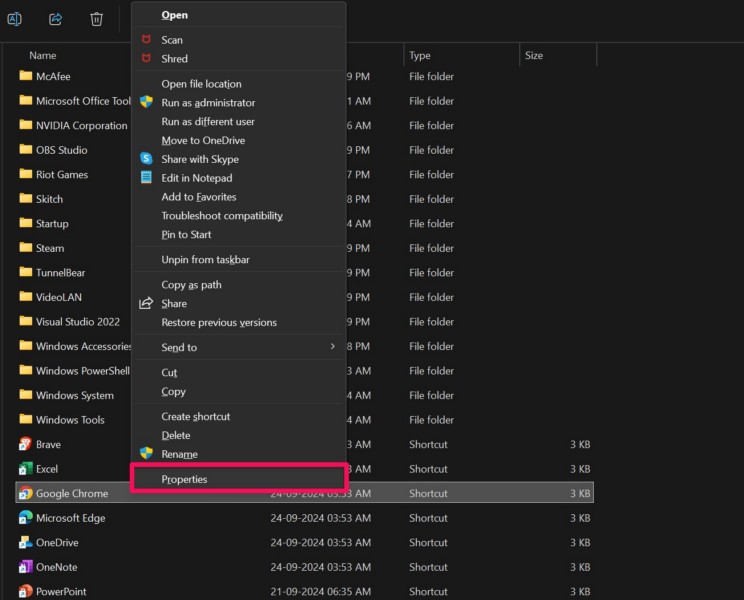744x600 pixels.
Task: Select Properties in the context menu
Action: 185,479
